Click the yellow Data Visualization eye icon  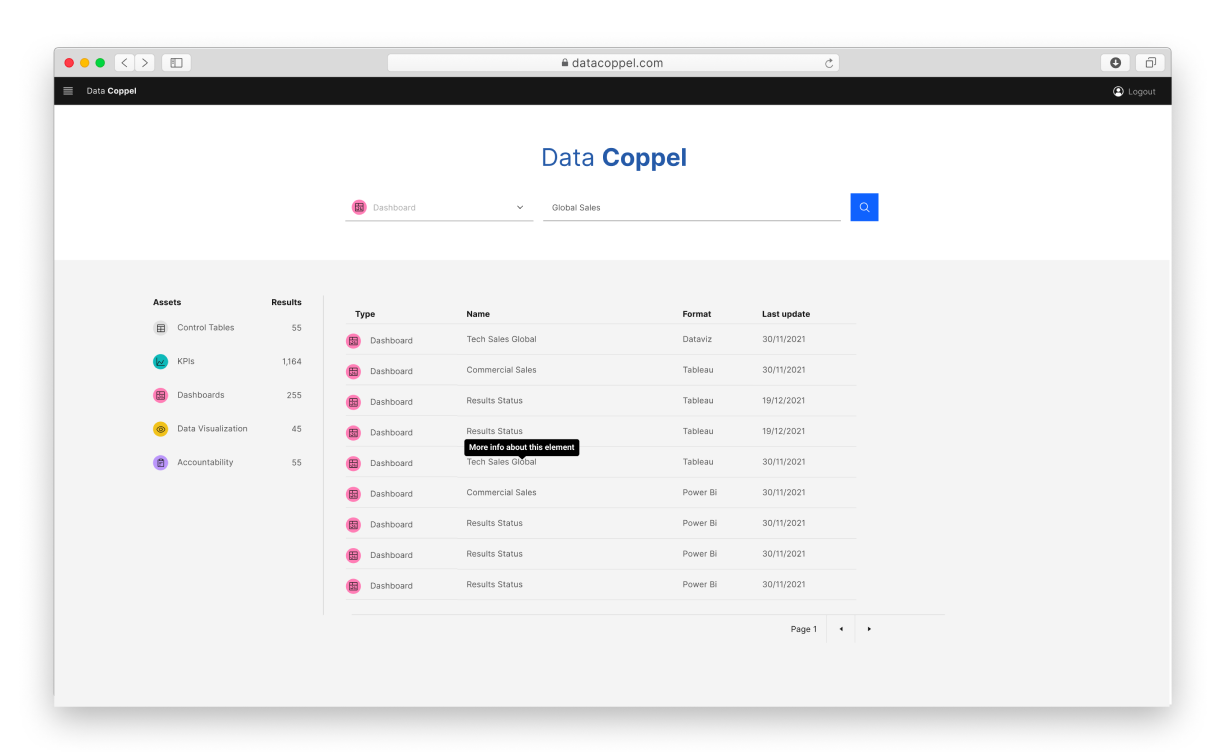(161, 429)
